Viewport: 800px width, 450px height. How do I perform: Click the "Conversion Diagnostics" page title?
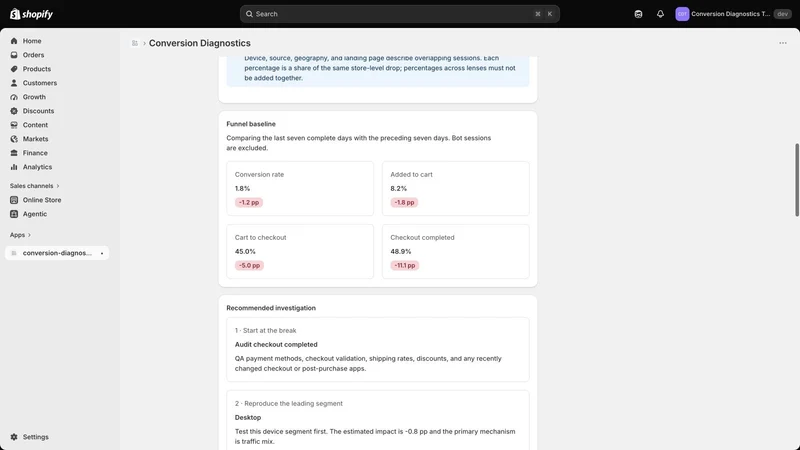pos(199,43)
